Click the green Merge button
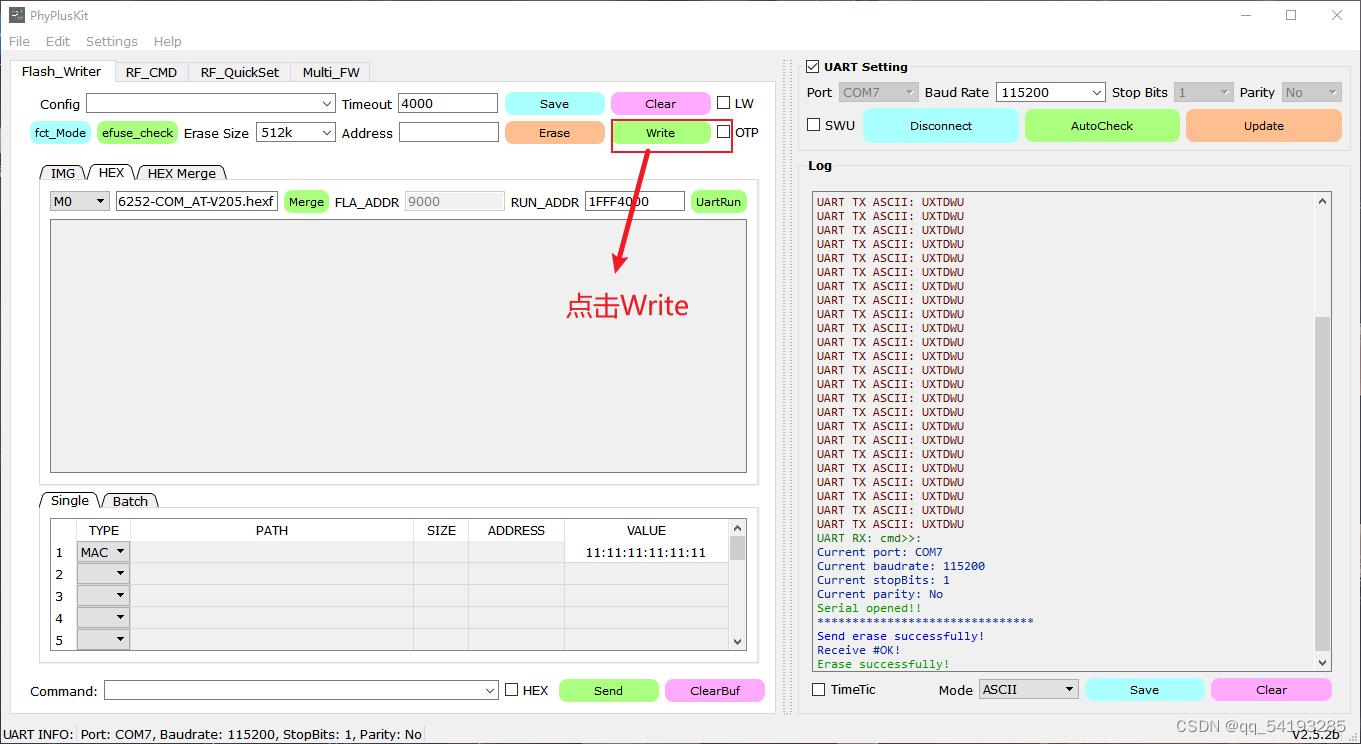1361x744 pixels. coord(306,202)
